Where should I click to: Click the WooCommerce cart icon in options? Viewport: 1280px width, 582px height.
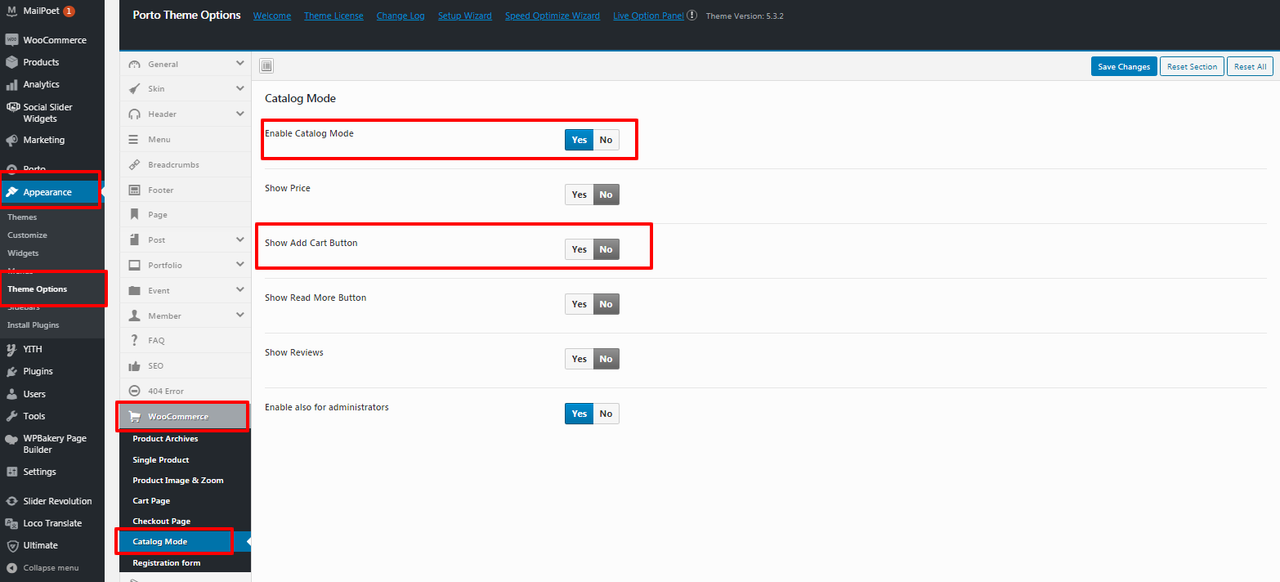click(x=134, y=416)
